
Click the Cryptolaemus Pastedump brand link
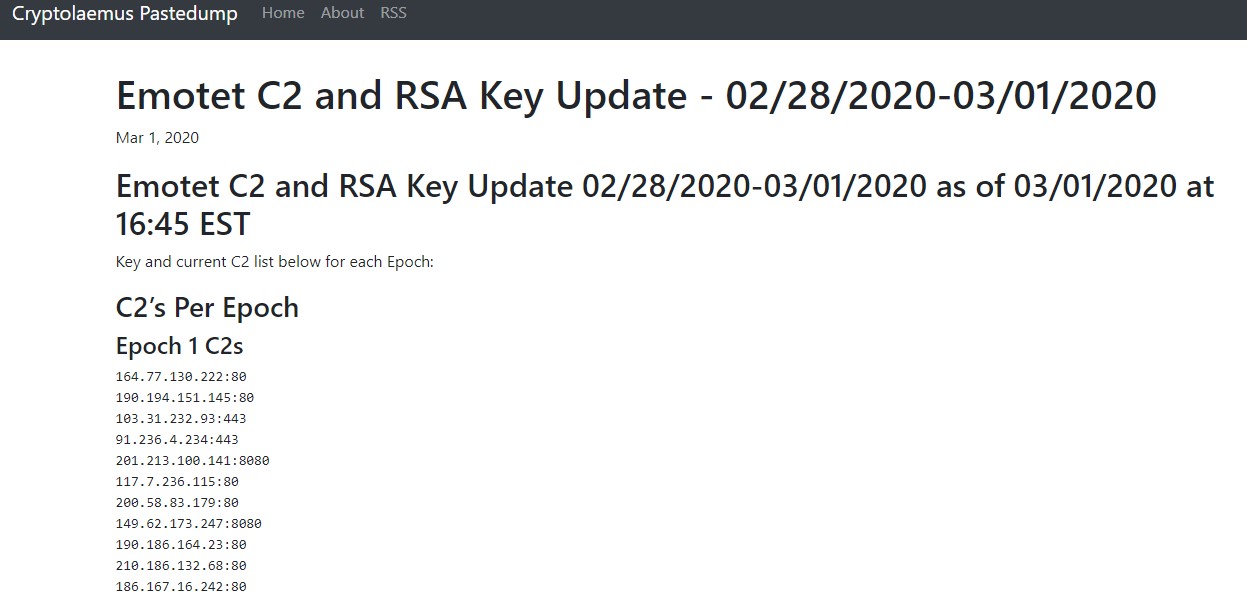pyautogui.click(x=125, y=14)
